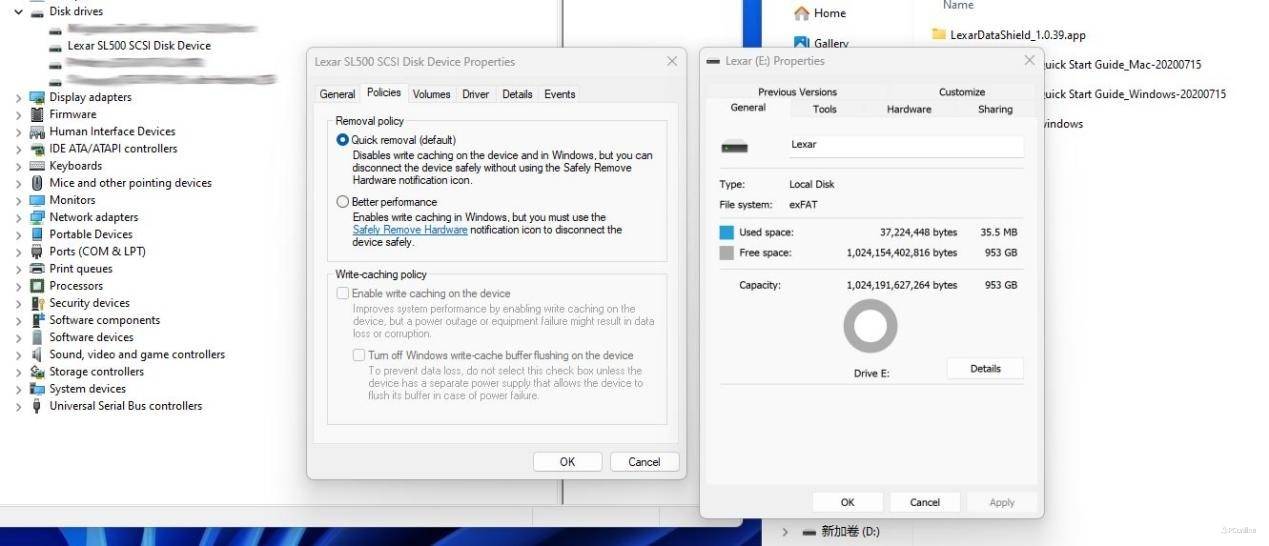Select the Better performance radio button
The image size is (1269, 546).
pos(343,202)
